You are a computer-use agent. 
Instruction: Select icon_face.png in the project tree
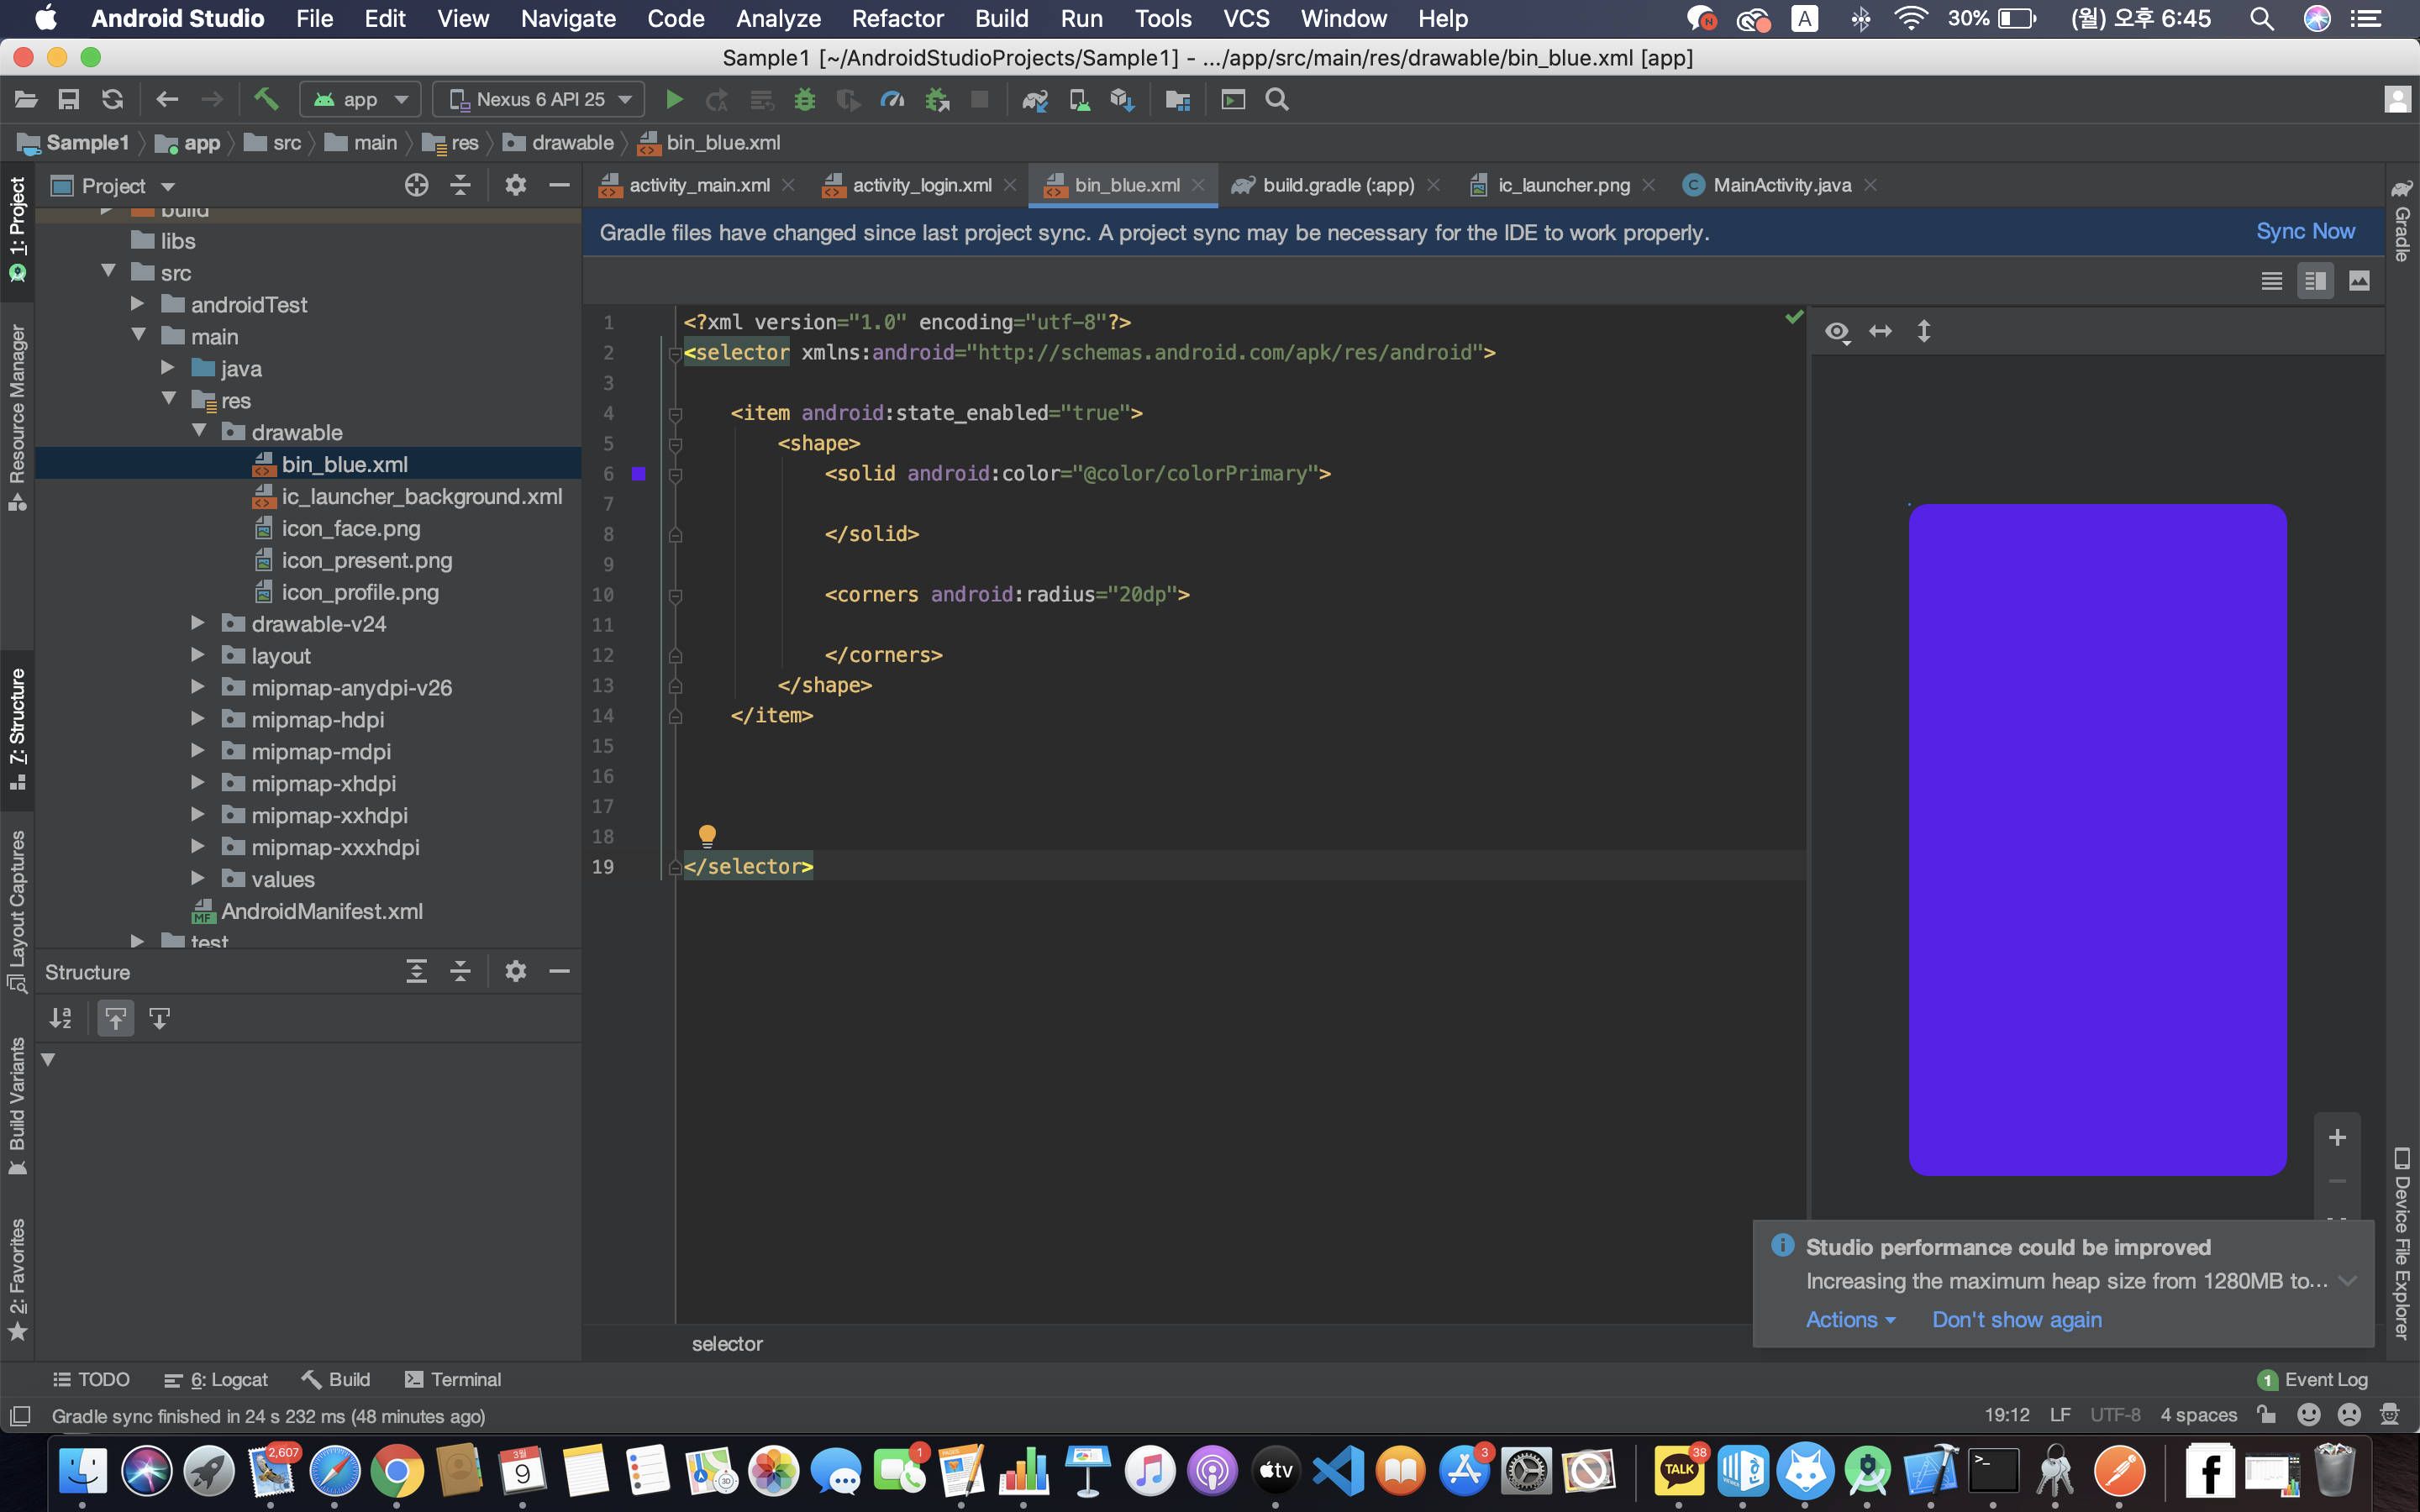(x=350, y=528)
